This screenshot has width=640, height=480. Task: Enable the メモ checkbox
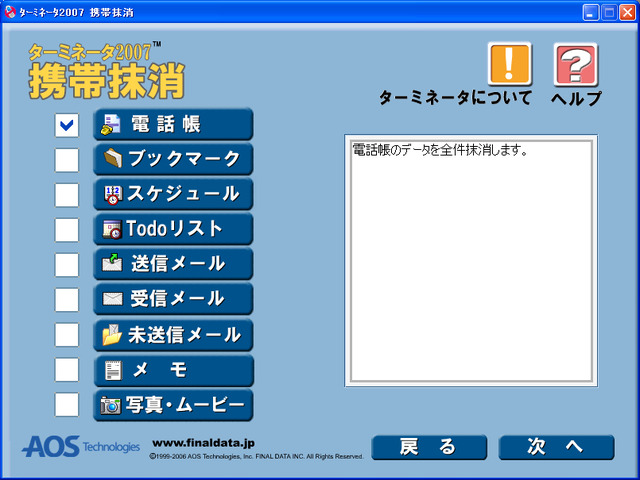pos(67,370)
